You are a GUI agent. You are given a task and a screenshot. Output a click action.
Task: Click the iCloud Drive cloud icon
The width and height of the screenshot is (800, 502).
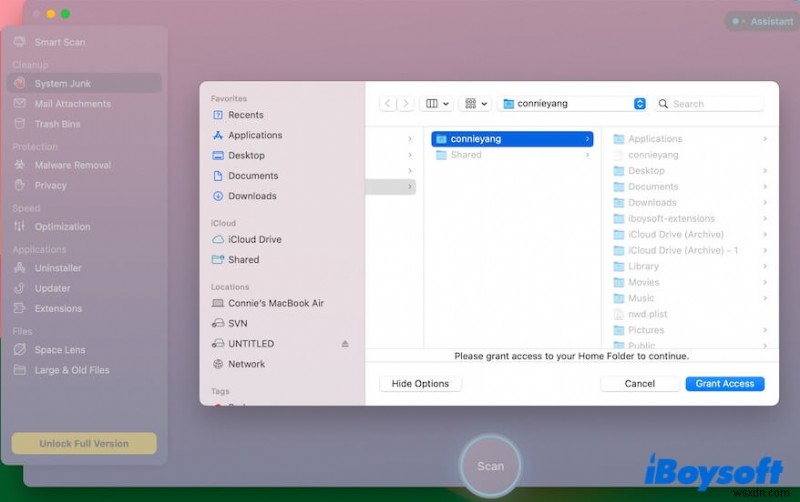[218, 239]
